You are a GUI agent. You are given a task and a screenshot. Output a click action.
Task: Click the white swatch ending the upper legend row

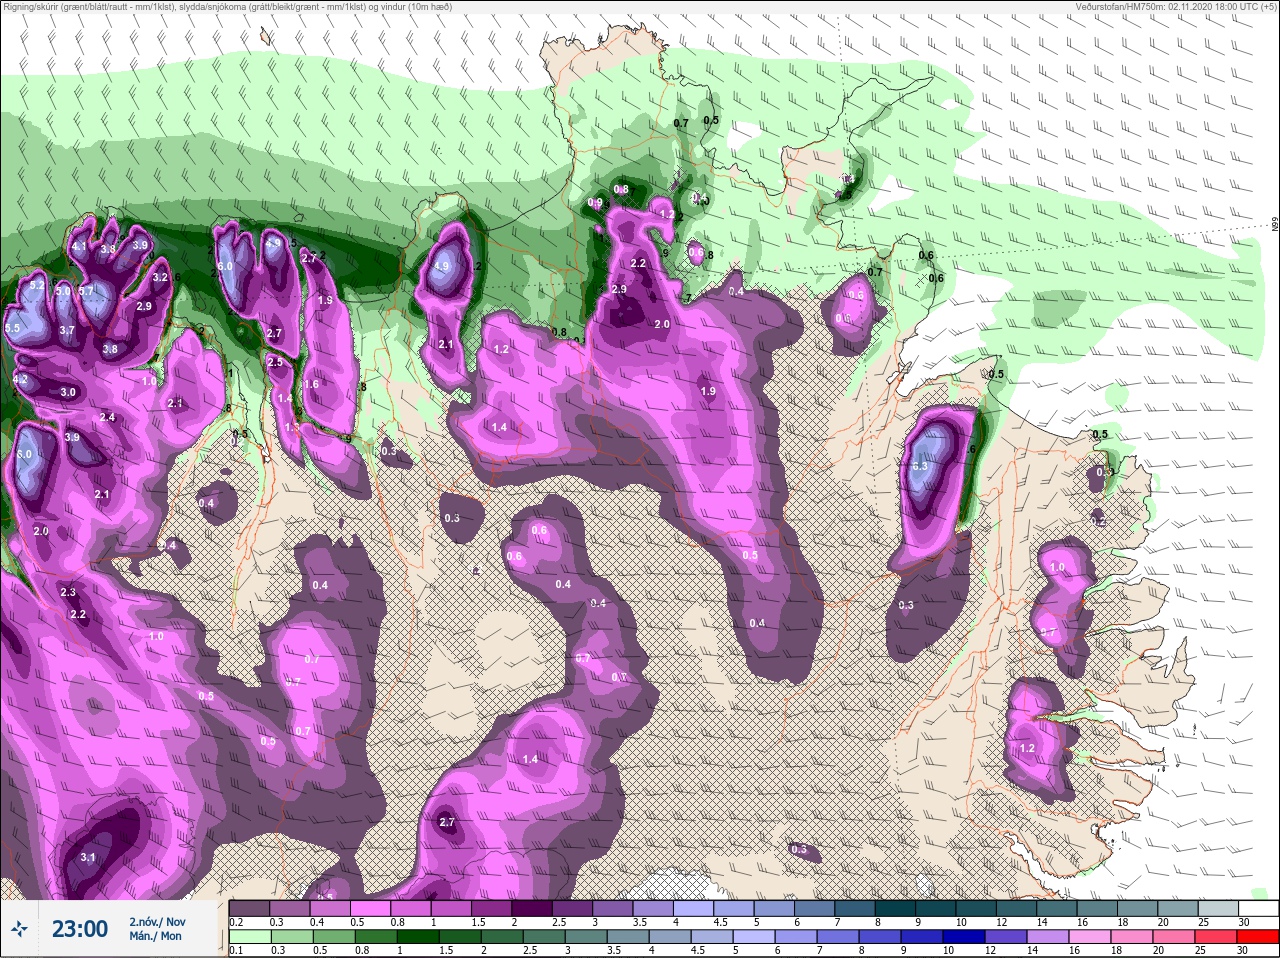tap(1258, 908)
